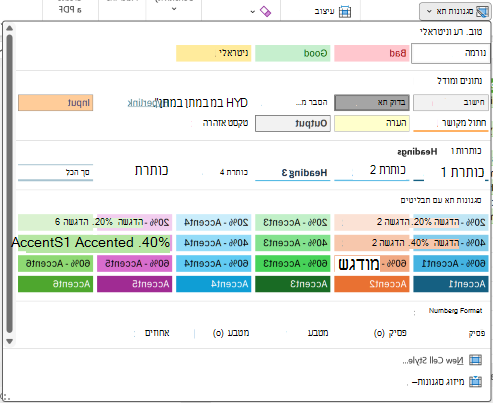Select the green Good style swatch
493x403 pixels.
click(293, 53)
